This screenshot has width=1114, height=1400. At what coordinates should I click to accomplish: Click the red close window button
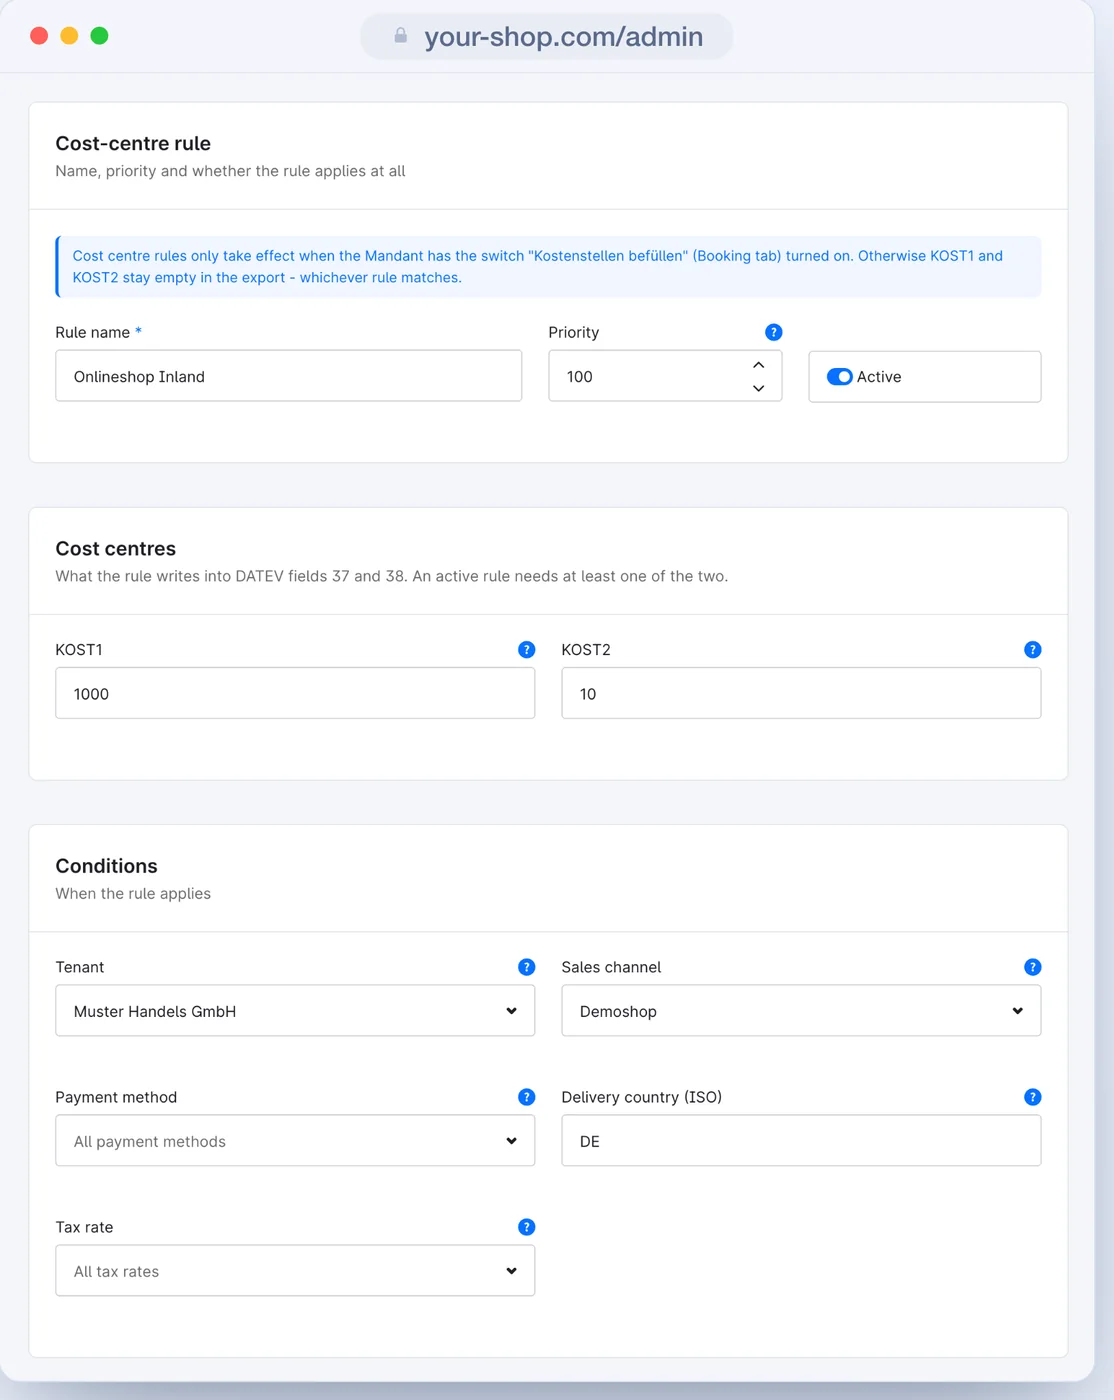pyautogui.click(x=39, y=36)
